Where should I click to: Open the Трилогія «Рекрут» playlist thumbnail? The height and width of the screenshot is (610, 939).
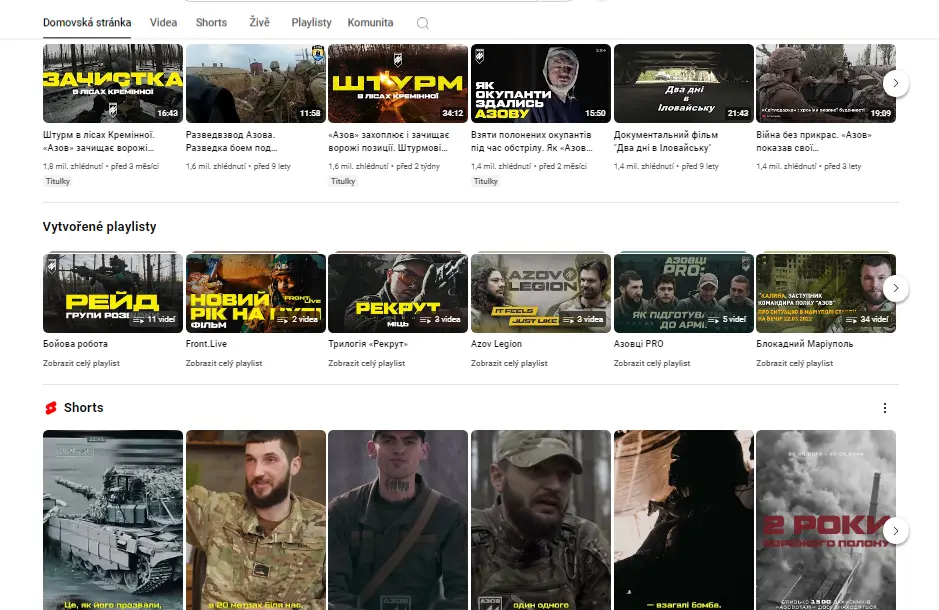[x=398, y=293]
